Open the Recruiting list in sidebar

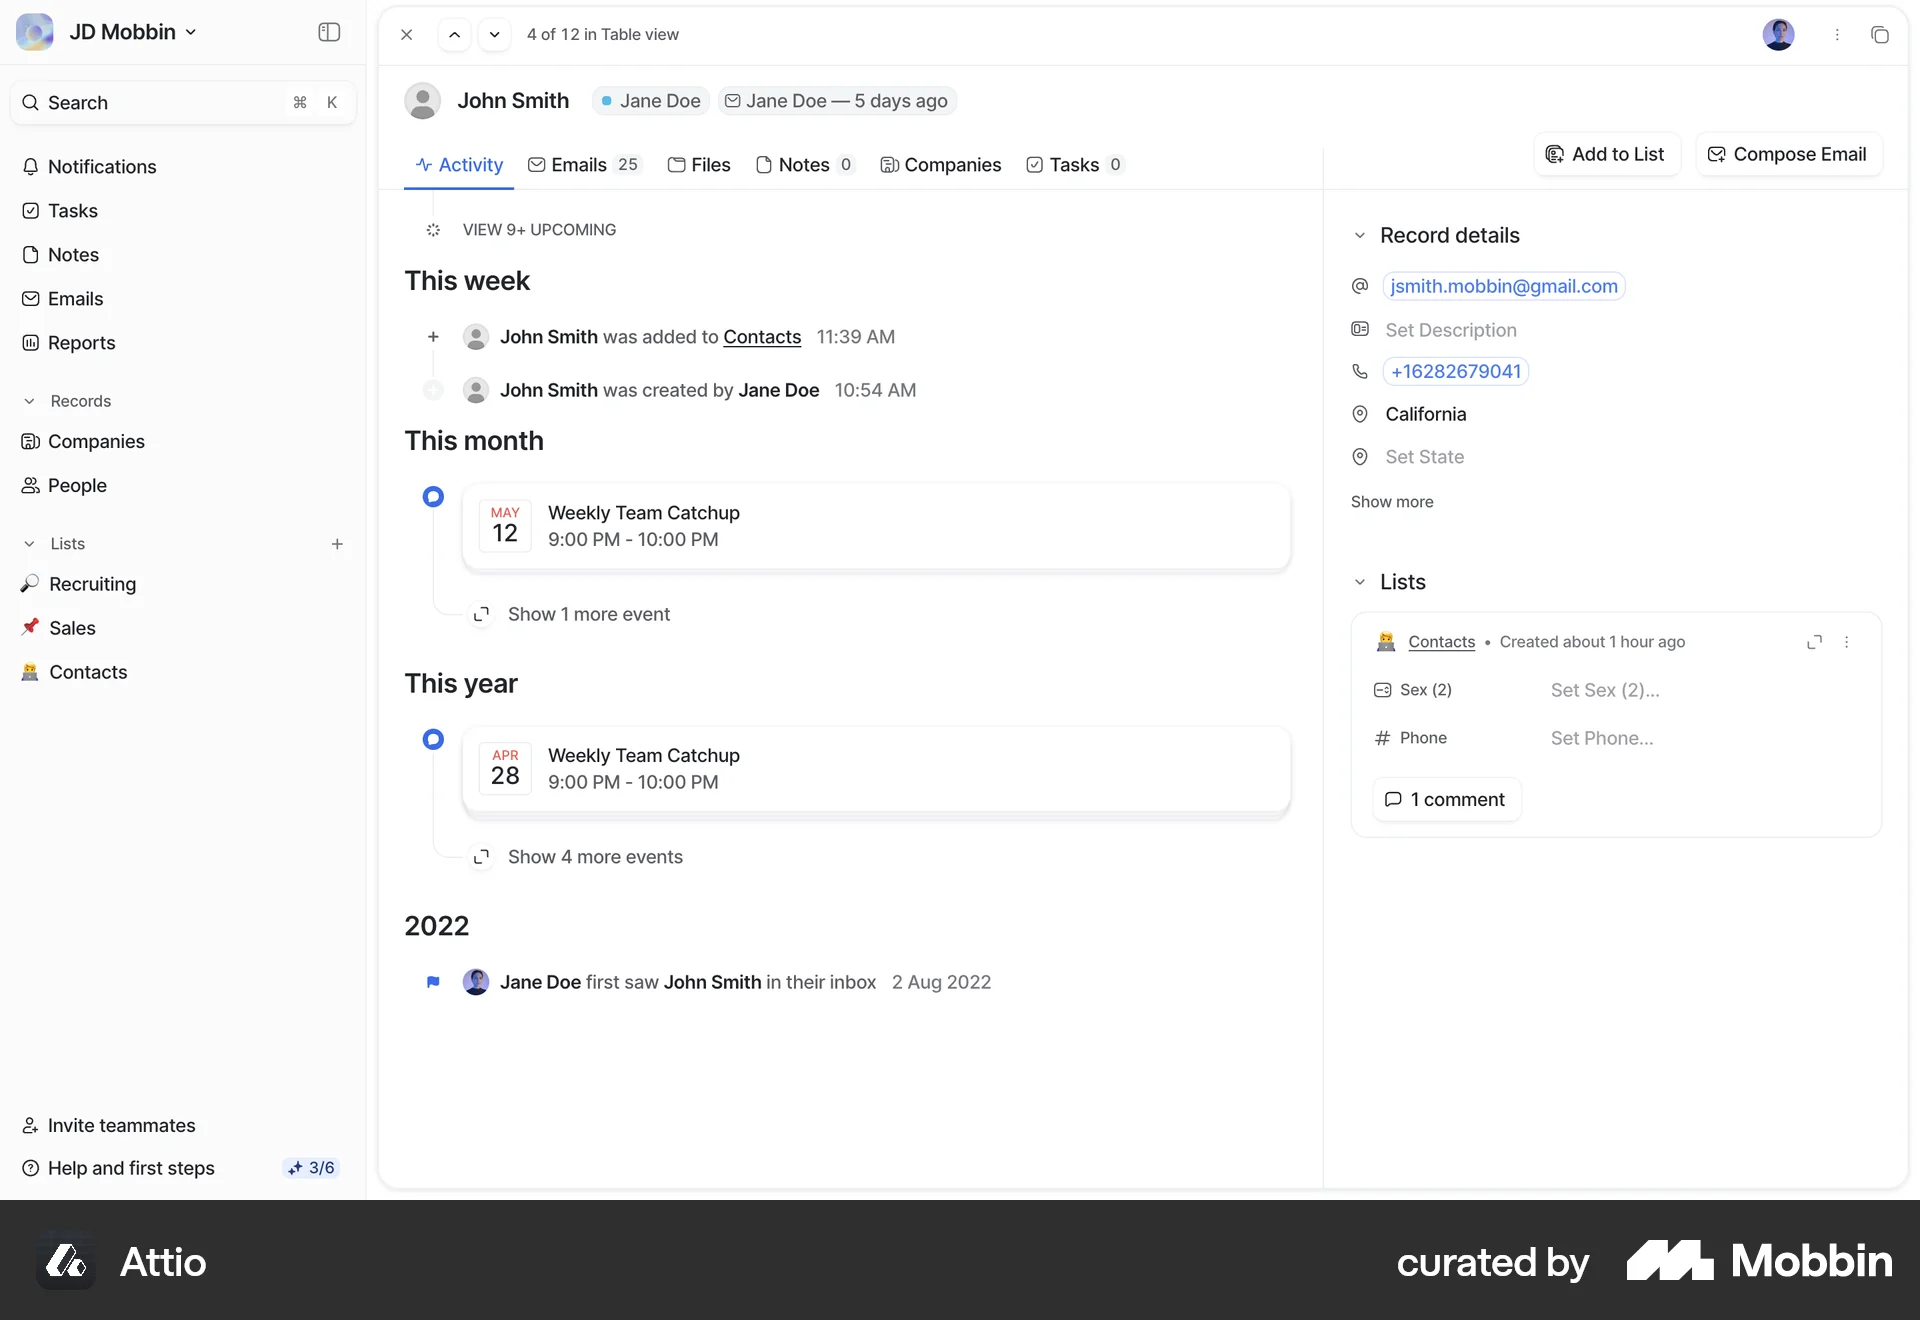coord(92,584)
